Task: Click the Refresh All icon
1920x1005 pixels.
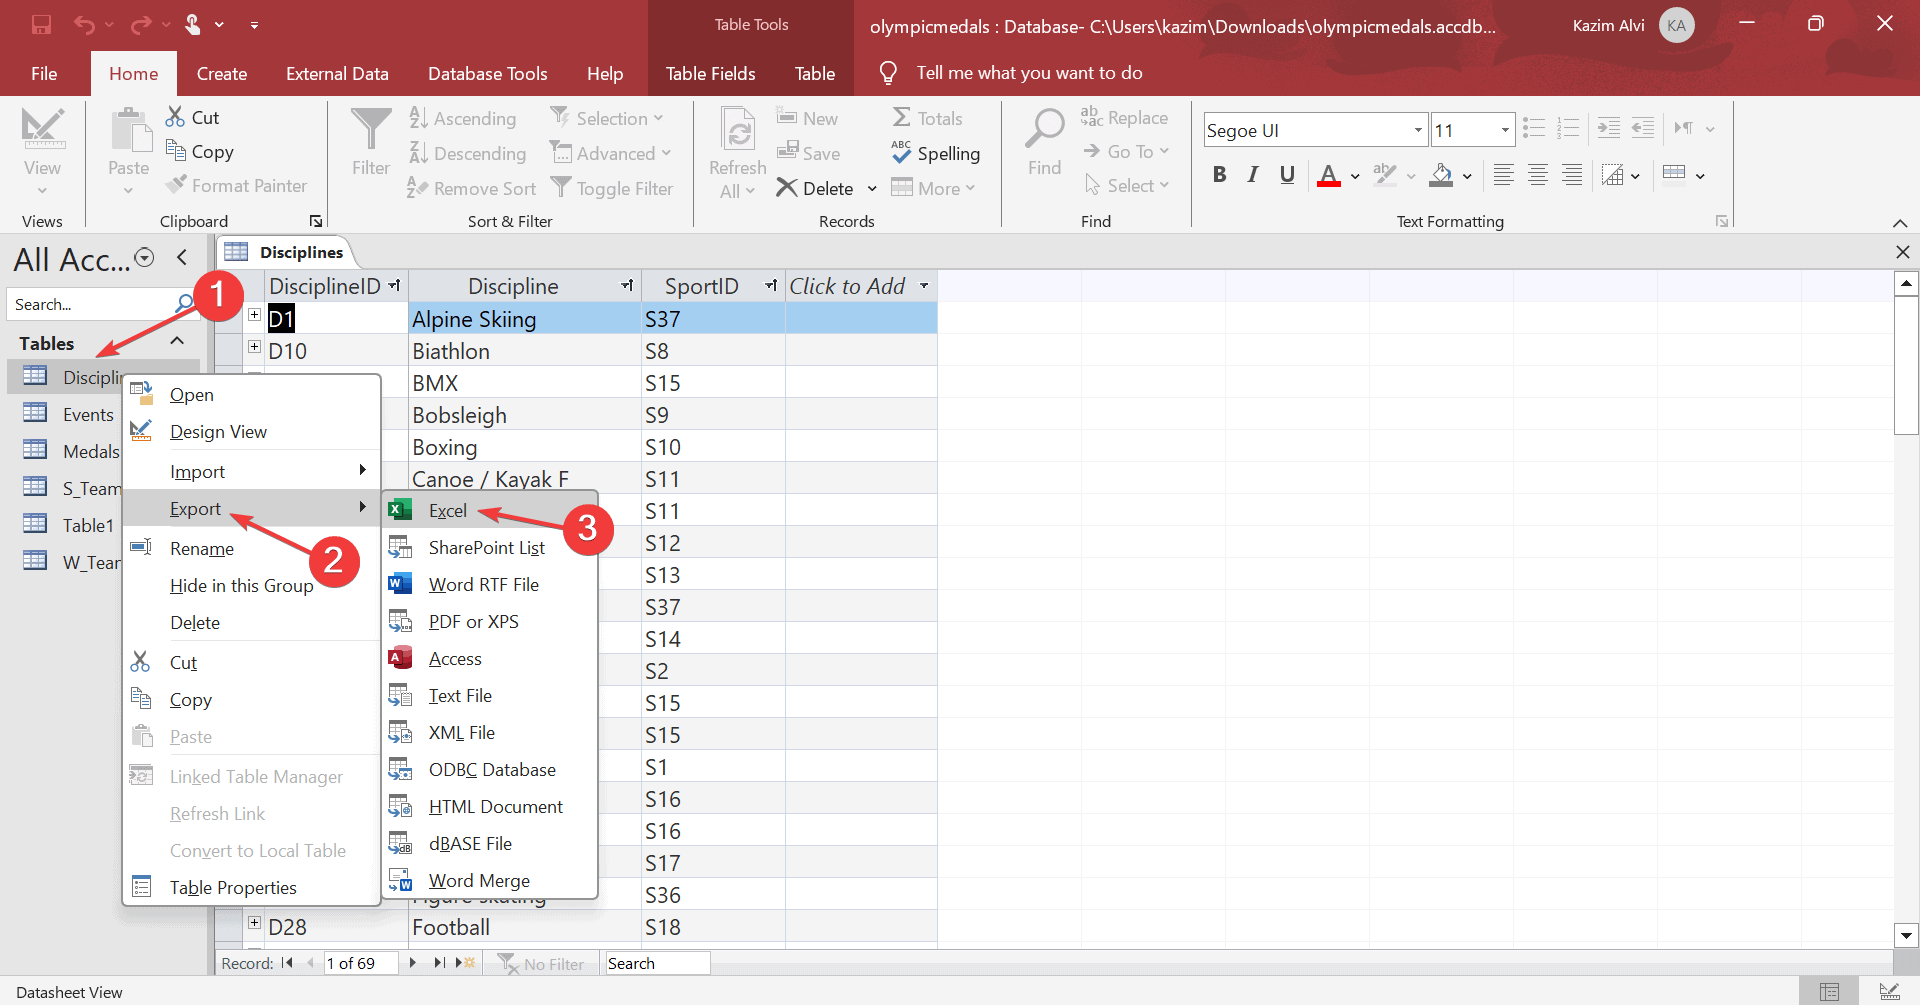Action: 737,131
